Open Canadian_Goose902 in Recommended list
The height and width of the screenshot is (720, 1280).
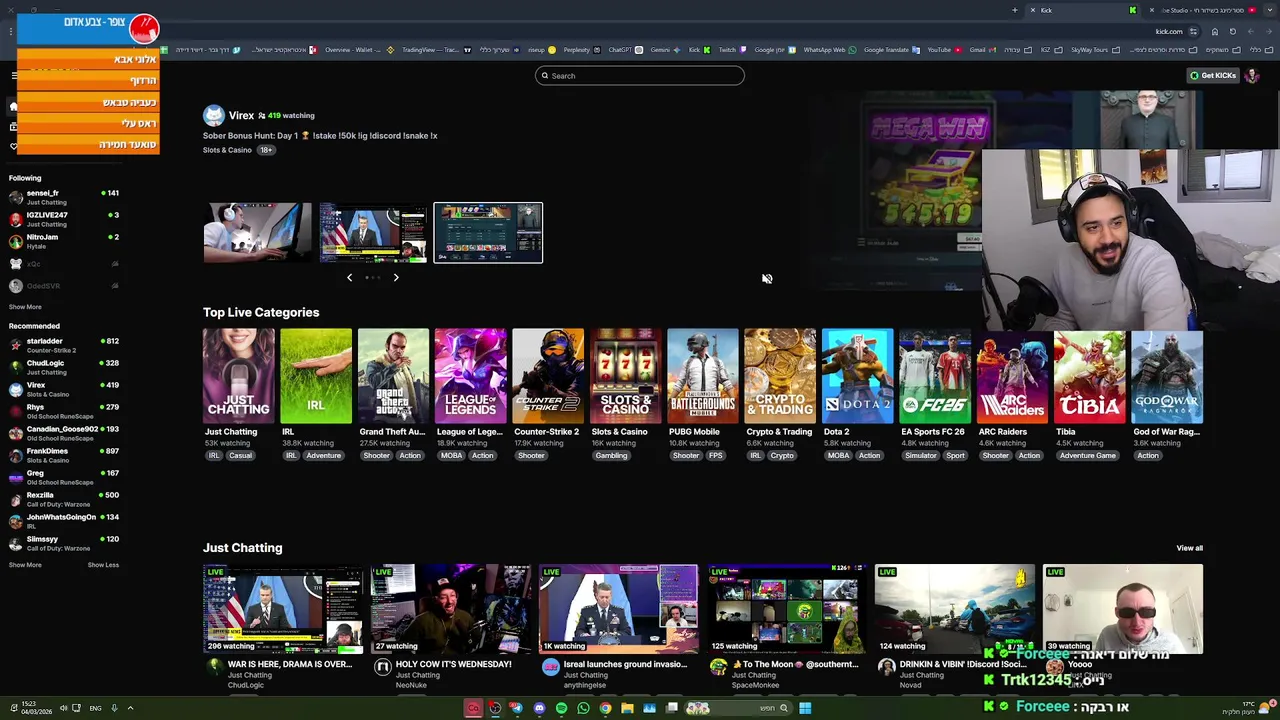[x=63, y=433]
